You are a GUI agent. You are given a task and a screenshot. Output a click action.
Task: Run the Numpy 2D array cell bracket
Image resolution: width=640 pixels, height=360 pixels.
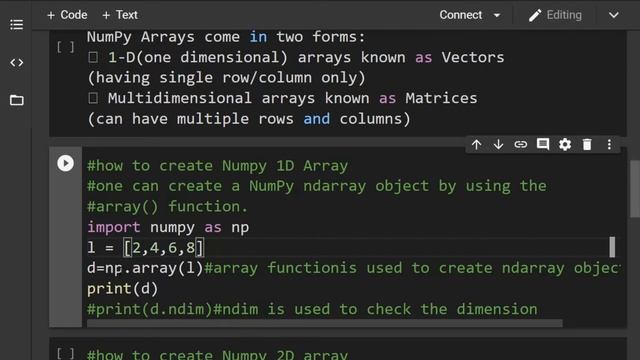65,353
